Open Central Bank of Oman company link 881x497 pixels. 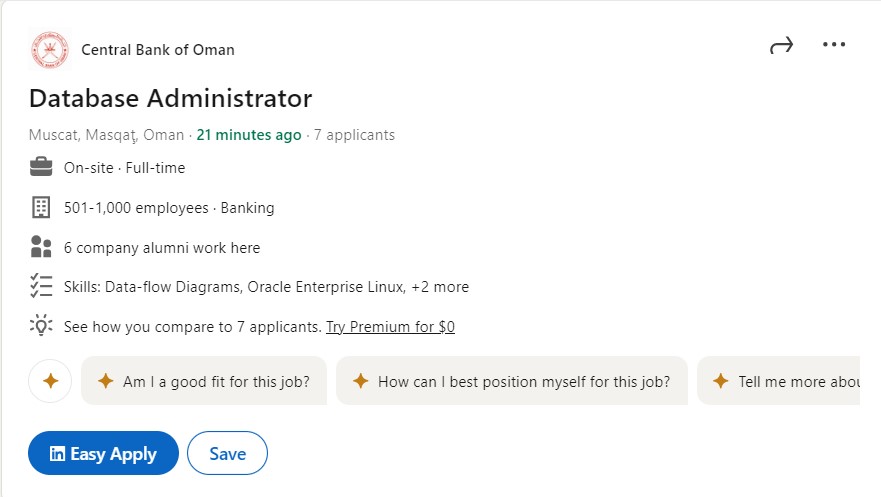[x=157, y=50]
